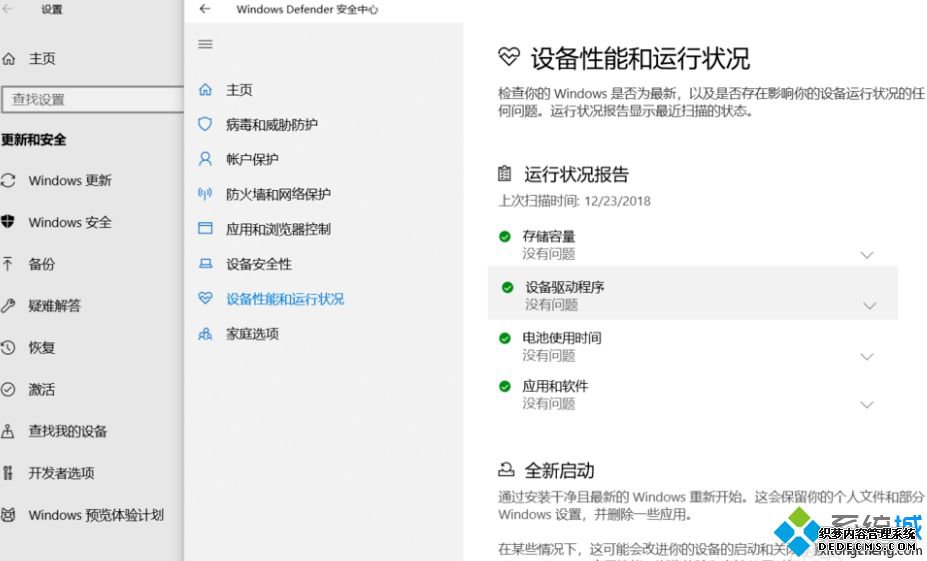Viewport: 927px width, 561px height.
Task: Open 疑难解答 settings page
Action: click(x=54, y=306)
